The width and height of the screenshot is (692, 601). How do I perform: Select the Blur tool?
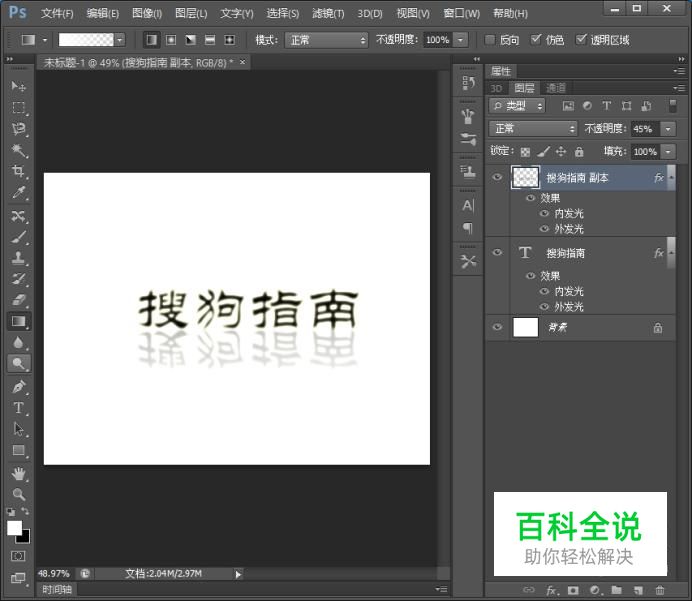click(18, 342)
